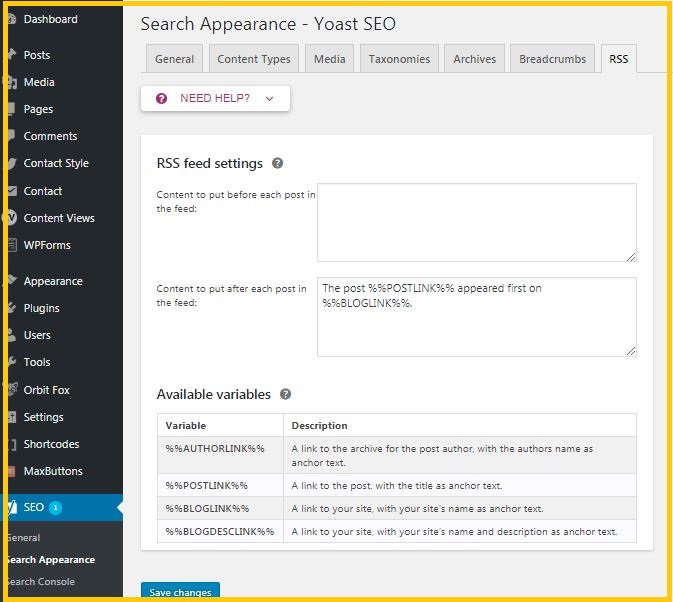Click the Save changes button
Image resolution: width=673 pixels, height=602 pixels.
(x=180, y=591)
